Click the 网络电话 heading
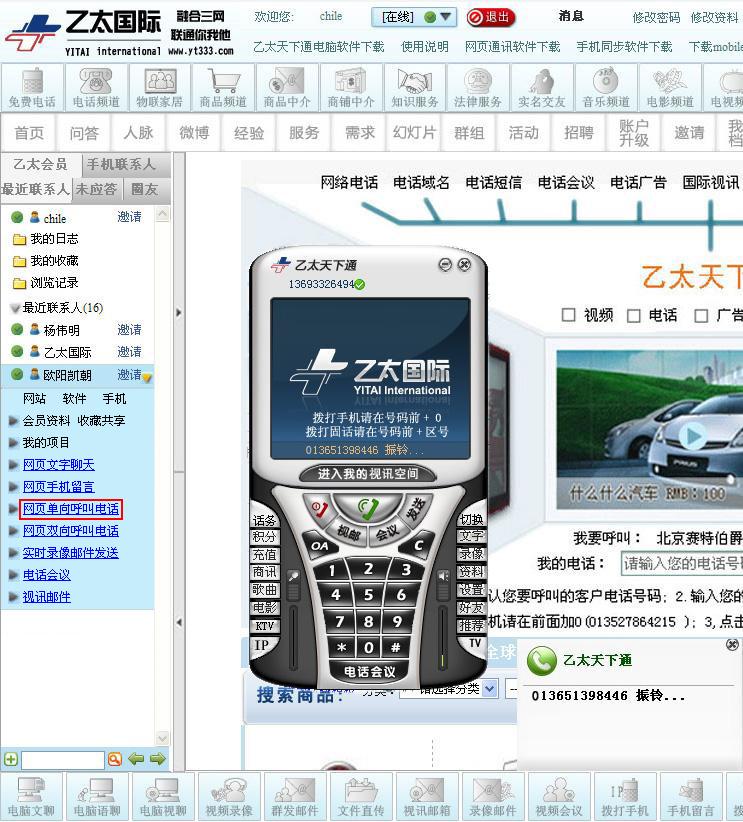The width and height of the screenshot is (743, 822). pyautogui.click(x=349, y=182)
